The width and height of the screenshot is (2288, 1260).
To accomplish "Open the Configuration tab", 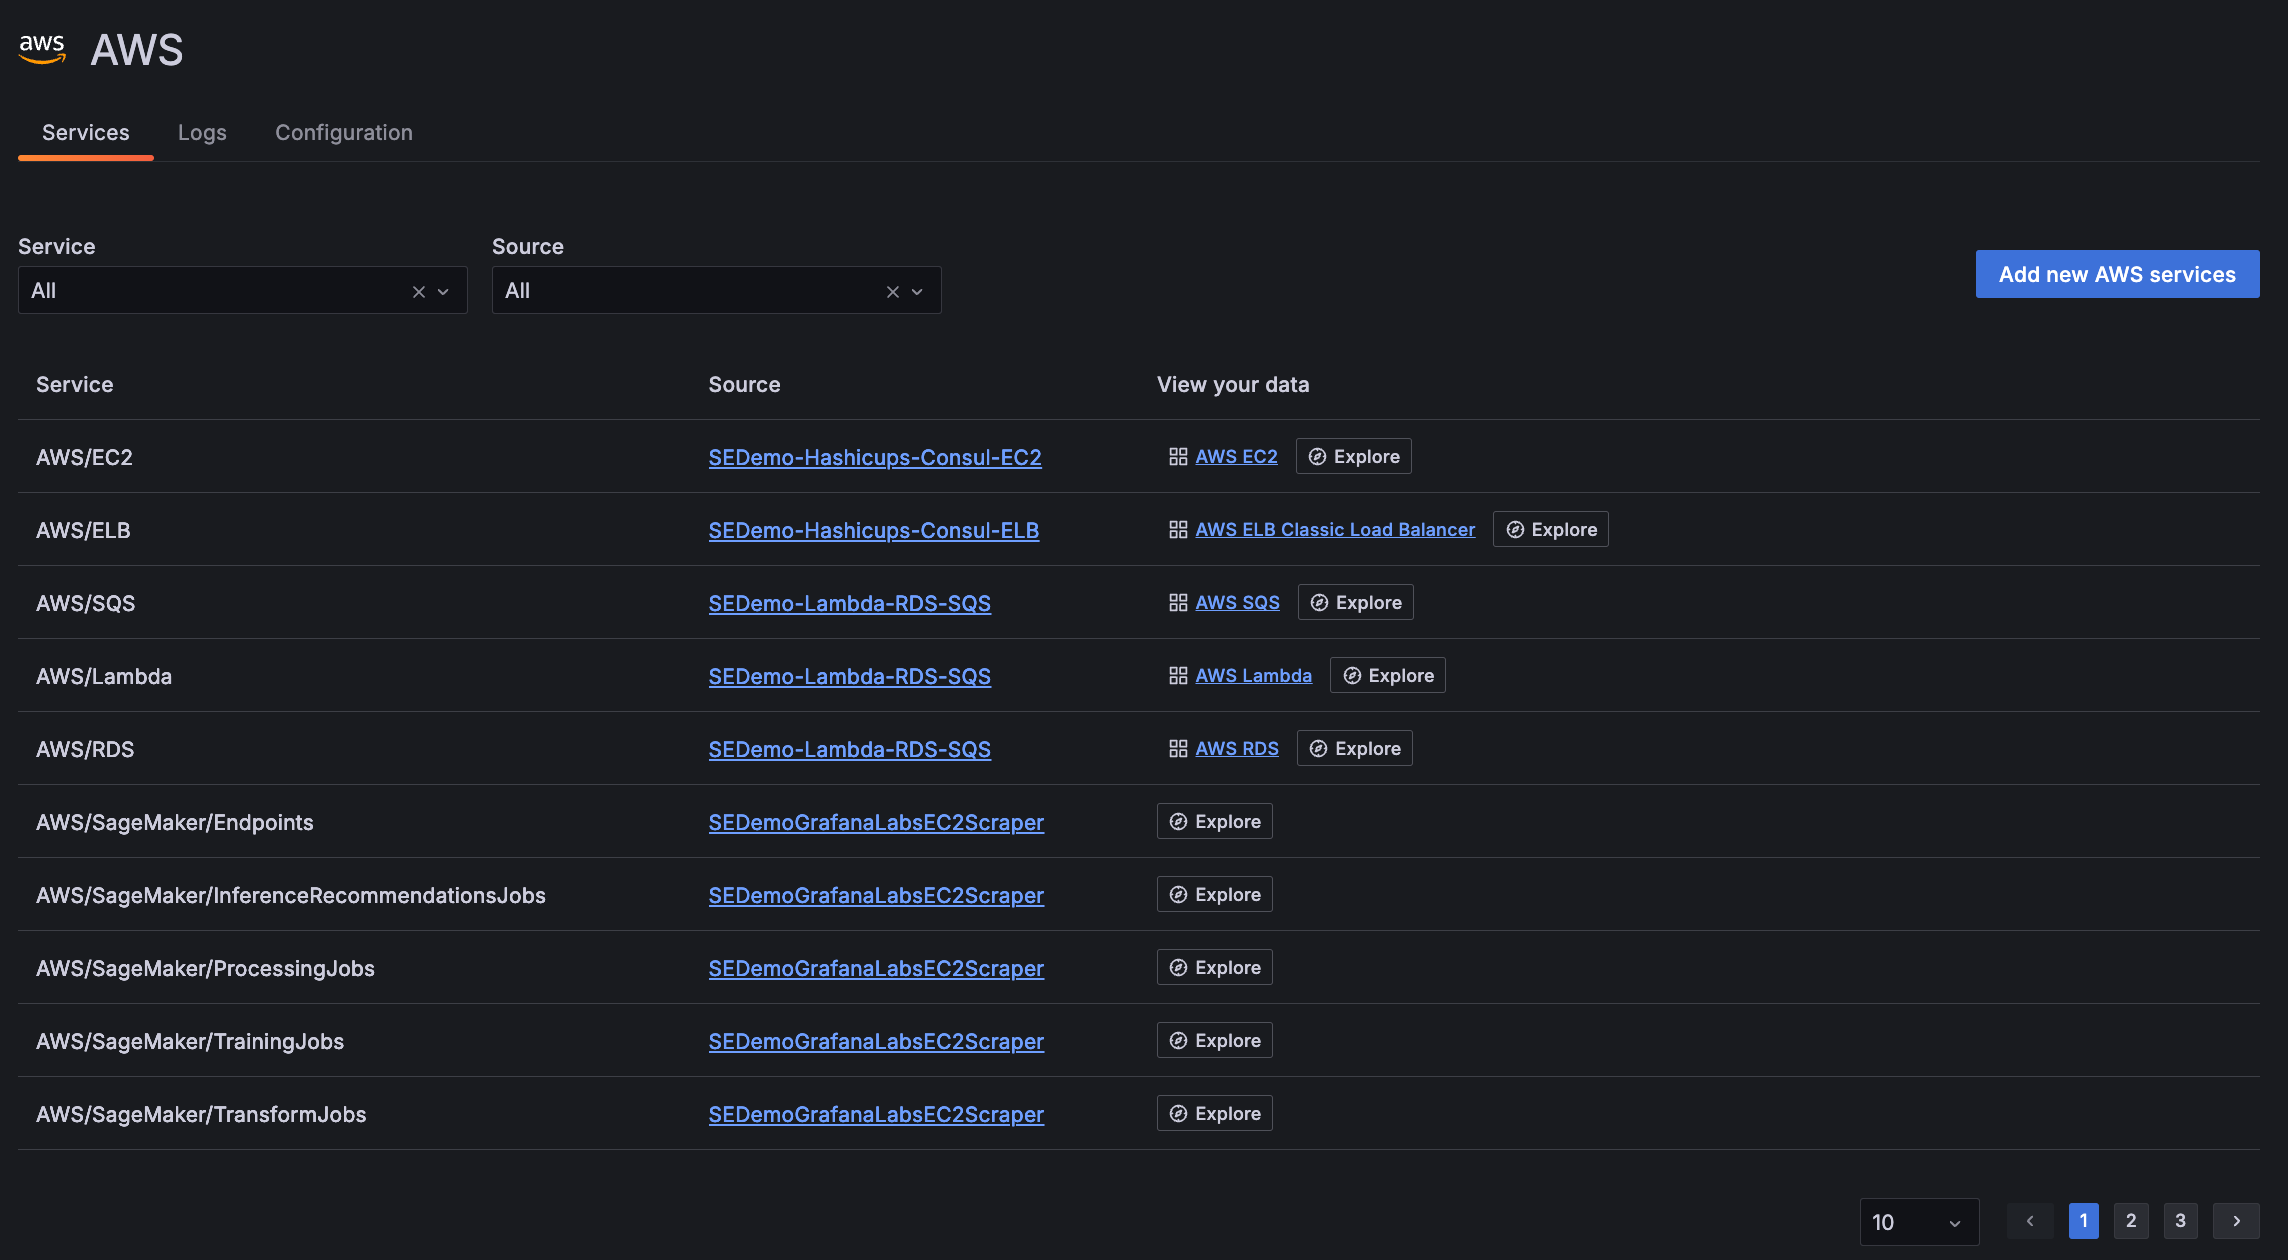I will pyautogui.click(x=344, y=133).
